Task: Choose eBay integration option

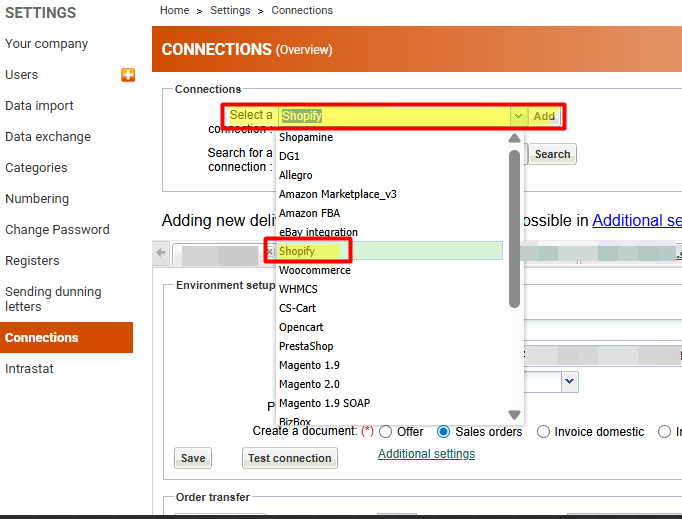Action: coord(391,232)
